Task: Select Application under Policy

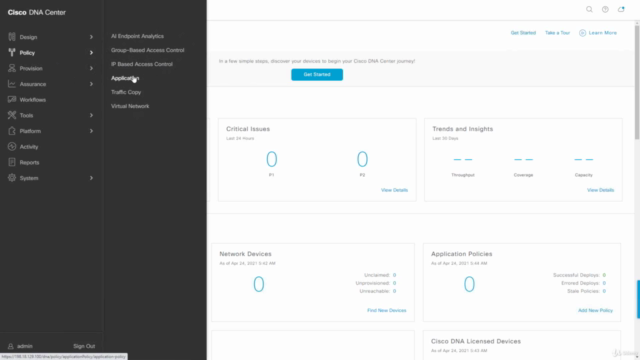Action: (125, 78)
